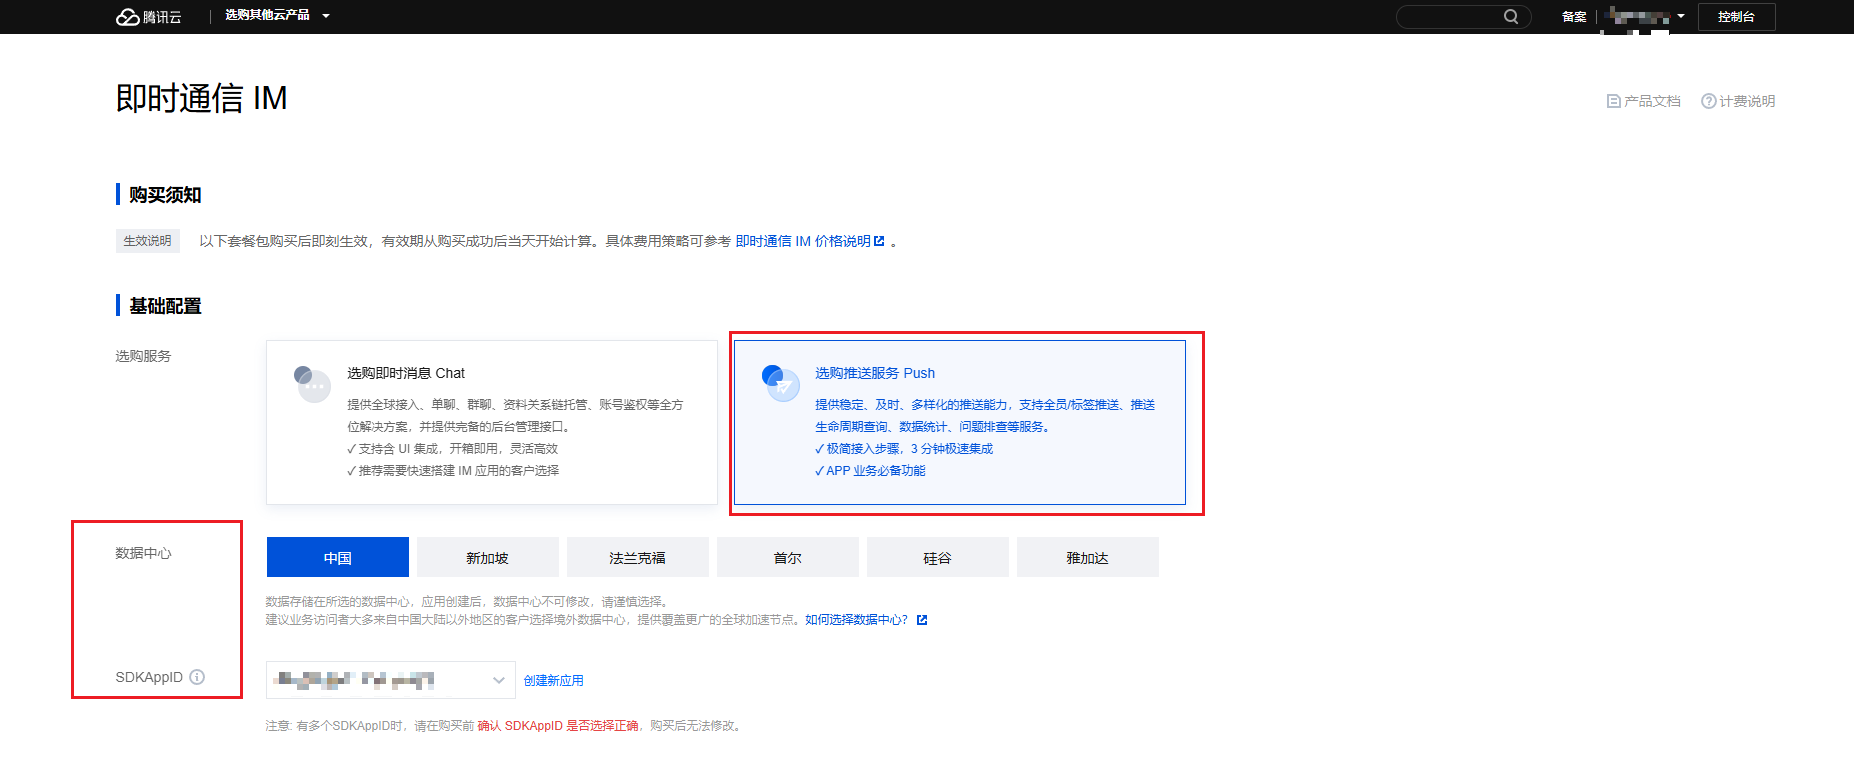Click the search magnifier icon in top bar
1854x770 pixels.
[x=1511, y=17]
